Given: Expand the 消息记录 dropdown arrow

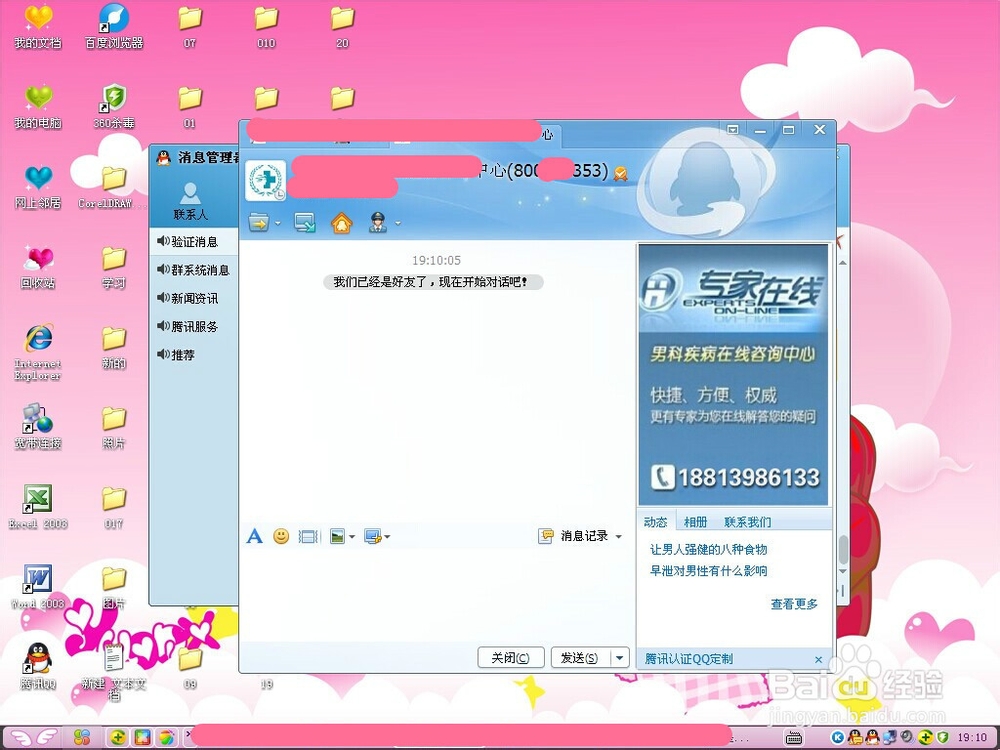Looking at the screenshot, I should click(x=618, y=536).
